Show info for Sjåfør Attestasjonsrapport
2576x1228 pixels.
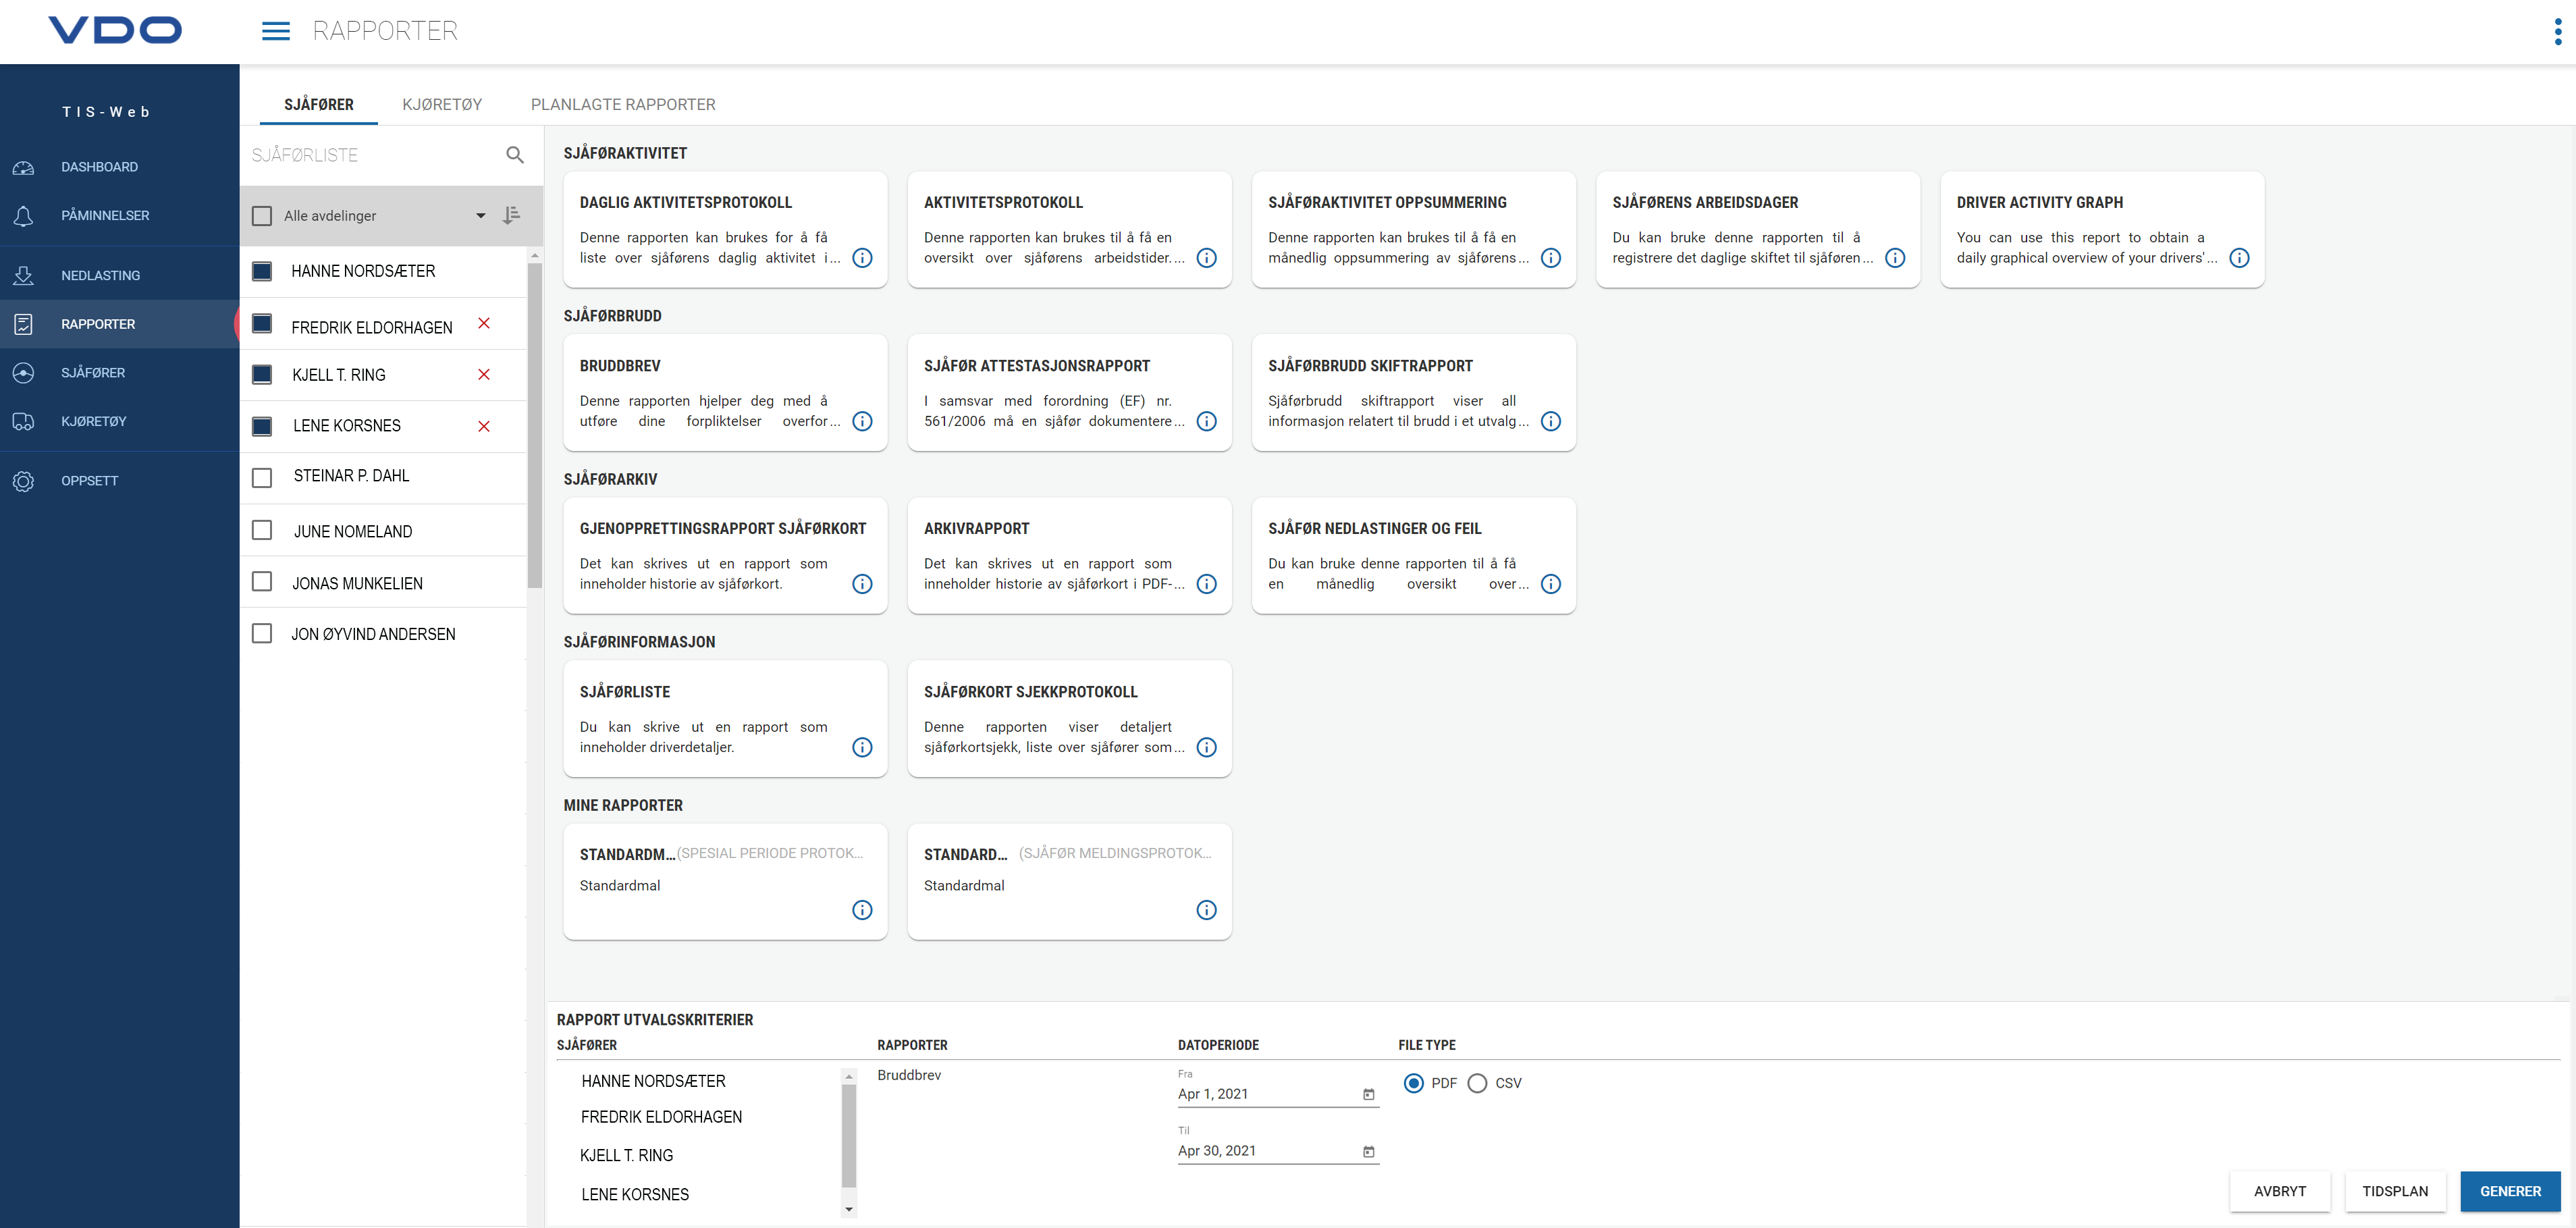click(x=1207, y=421)
